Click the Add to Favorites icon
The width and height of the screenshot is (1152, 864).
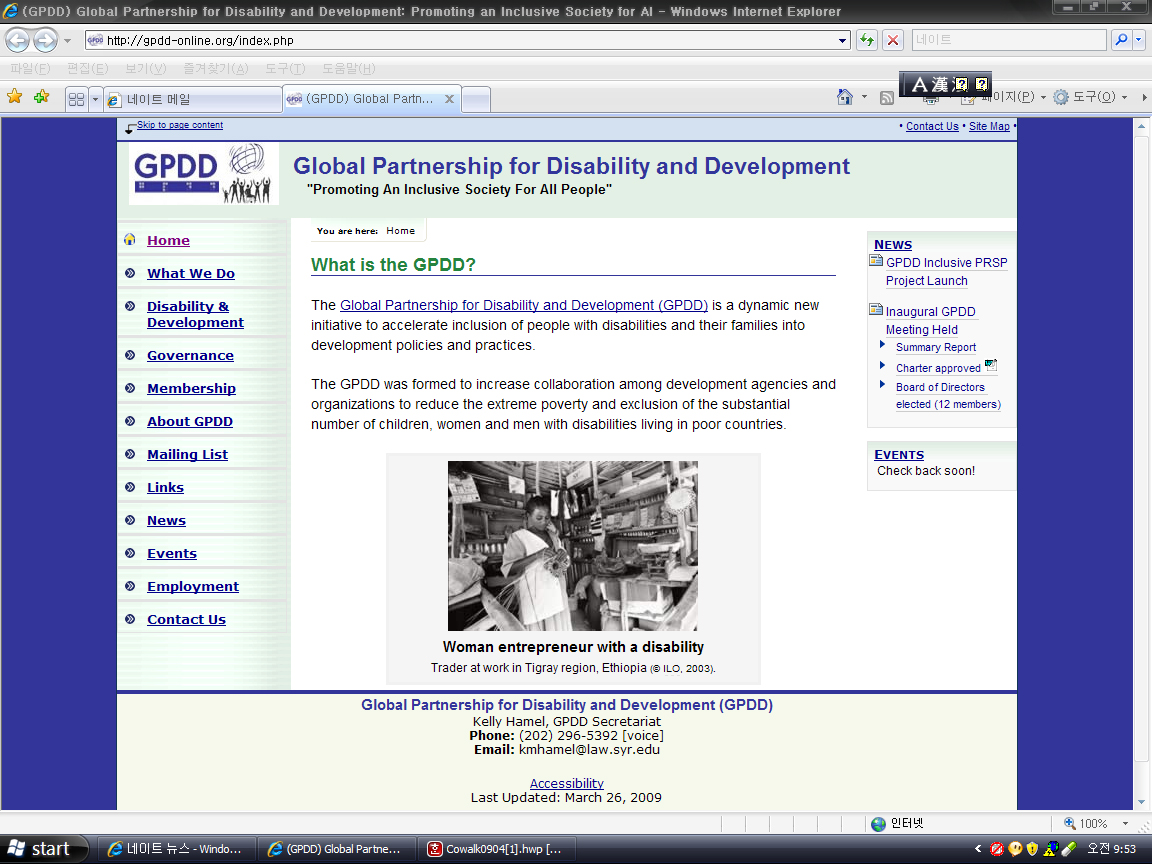(41, 96)
